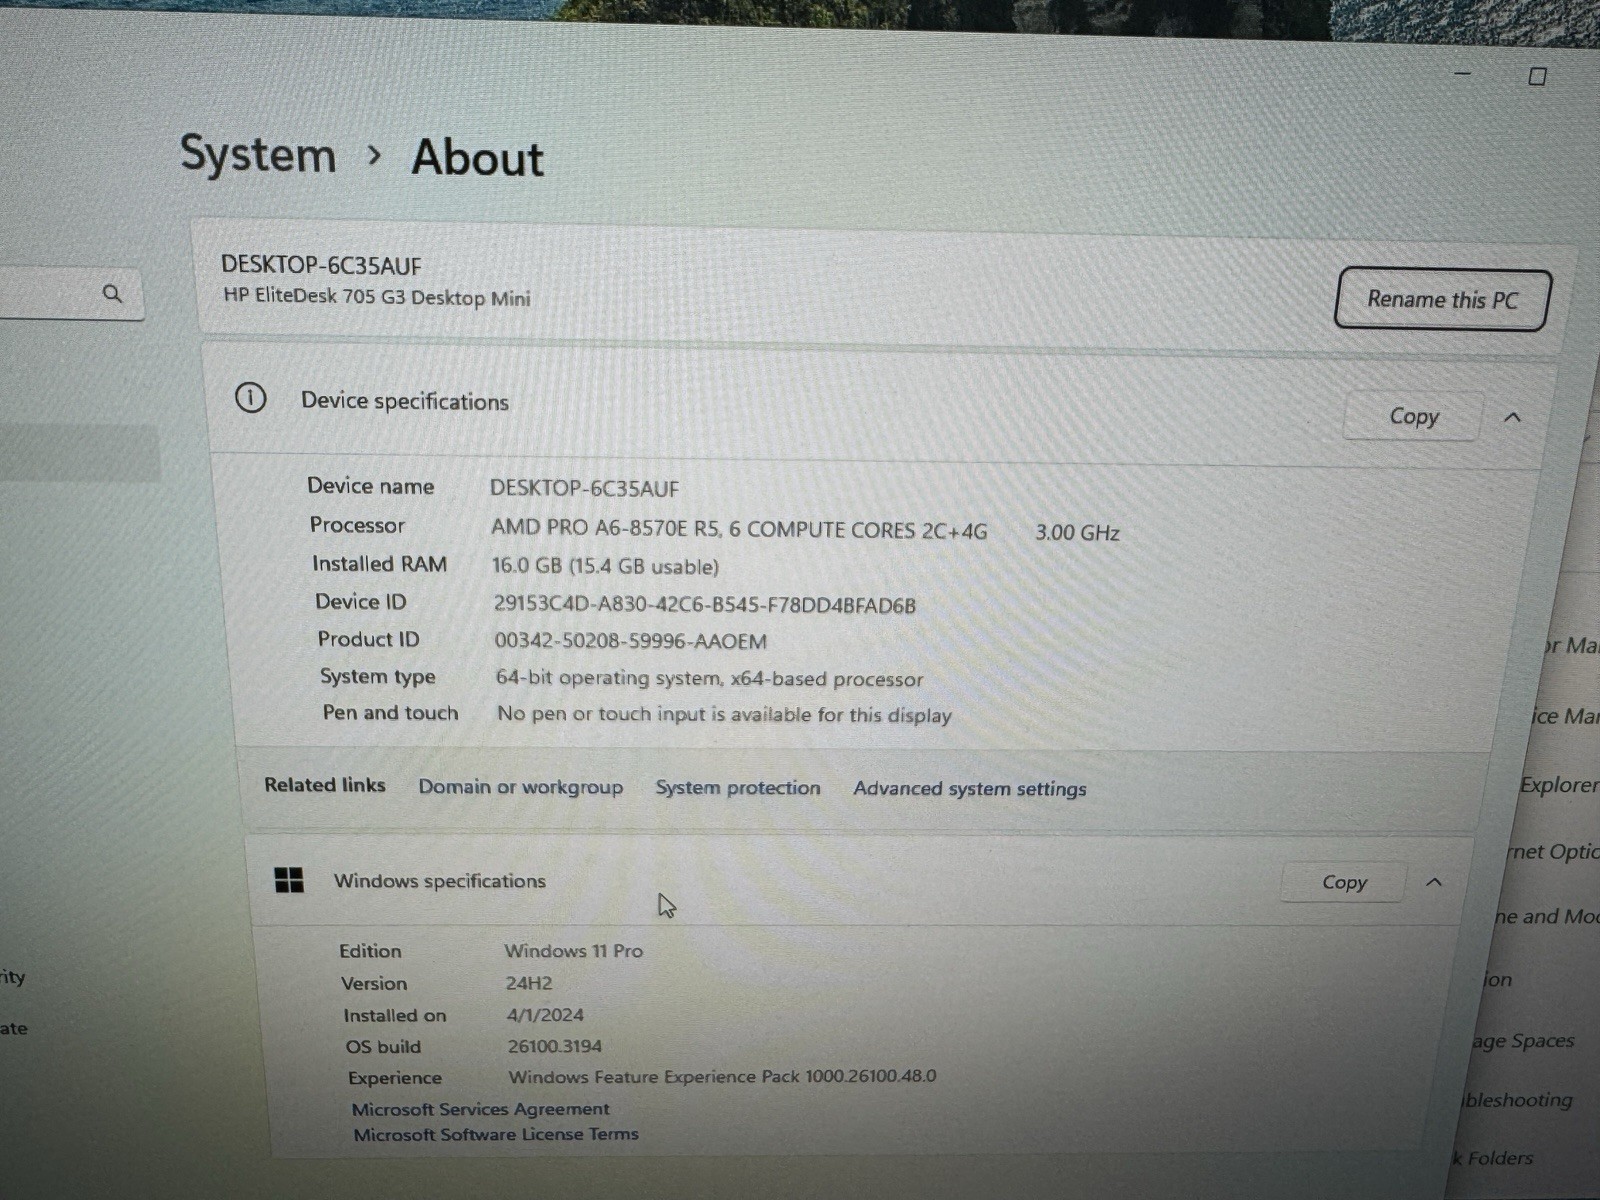Collapse the Device specifications section chevron
This screenshot has height=1200, width=1600.
pos(1512,417)
